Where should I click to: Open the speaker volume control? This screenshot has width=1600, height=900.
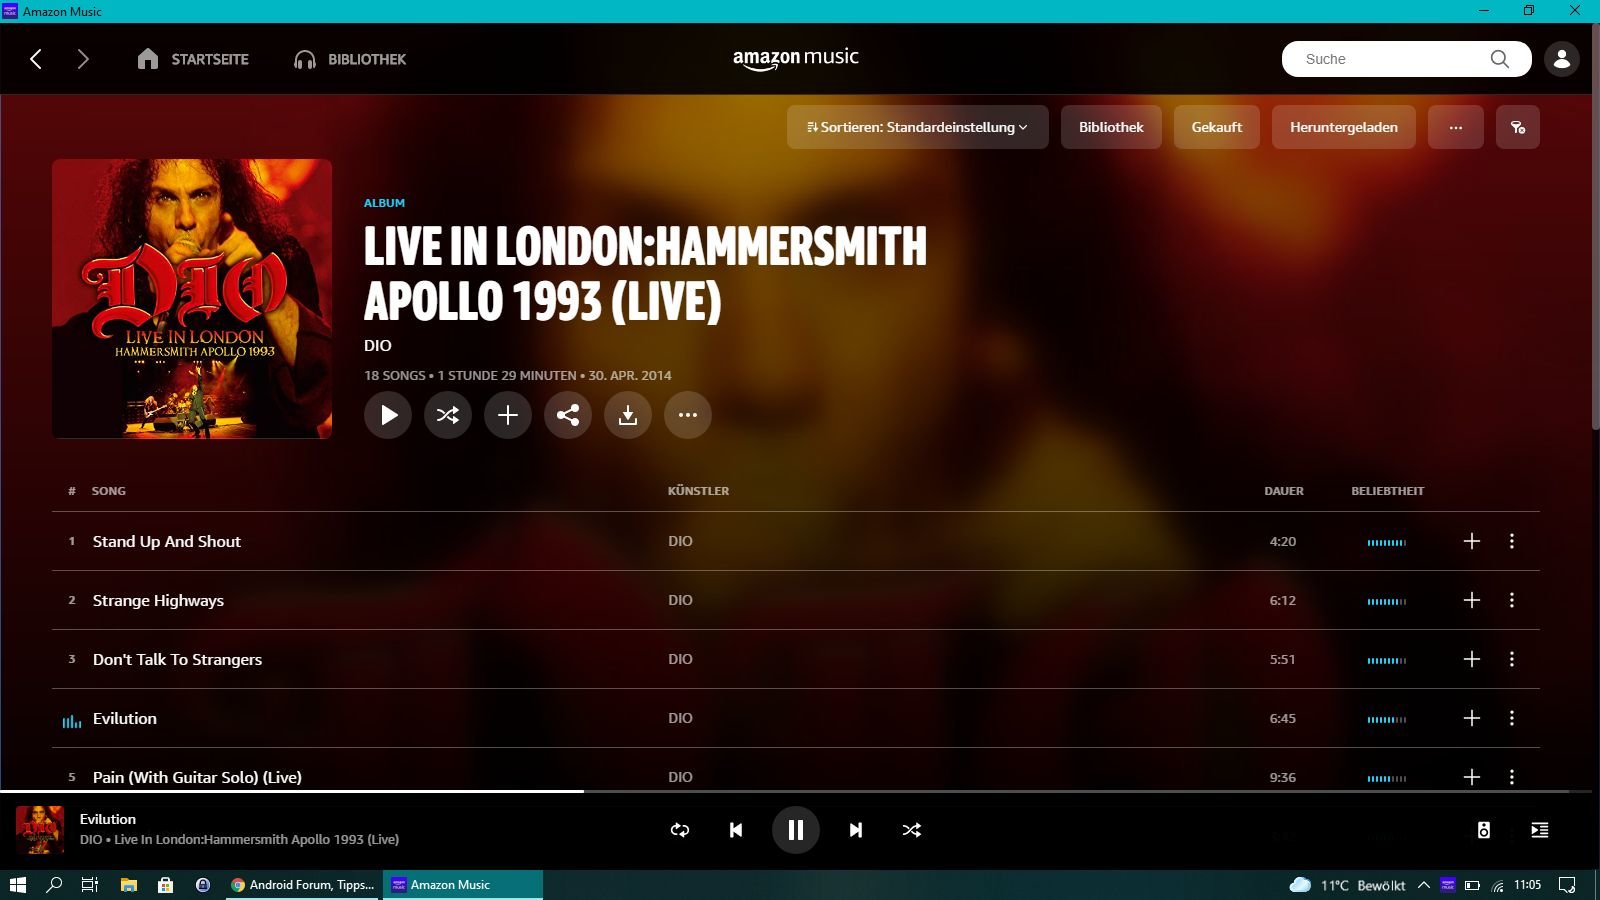tap(1484, 830)
